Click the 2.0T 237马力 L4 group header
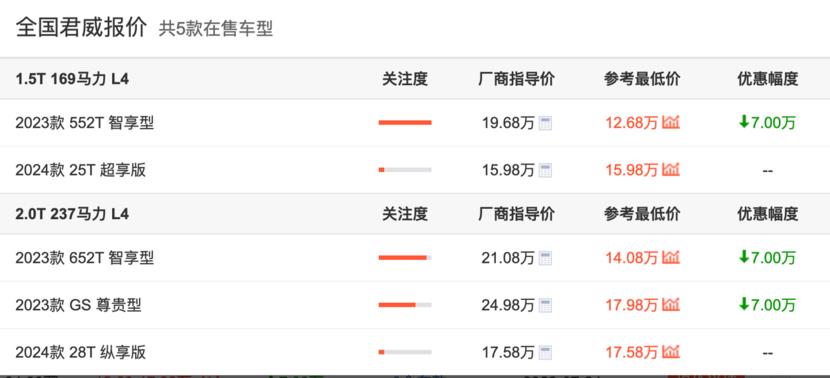Viewport: 830px width, 378px height. 73,214
